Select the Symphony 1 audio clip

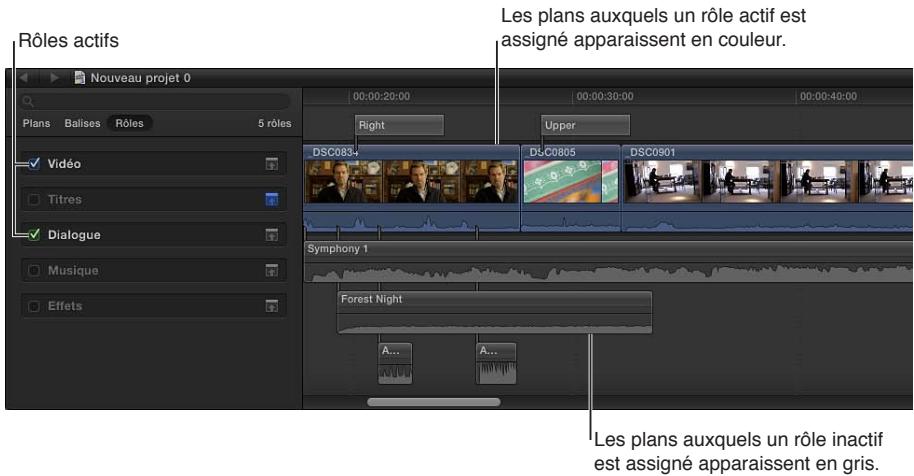tap(609, 262)
